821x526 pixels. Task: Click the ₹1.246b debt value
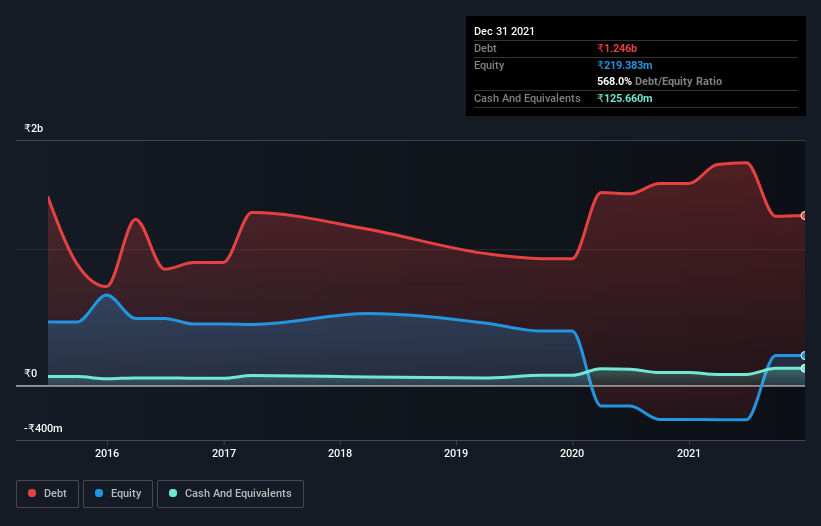[617, 48]
